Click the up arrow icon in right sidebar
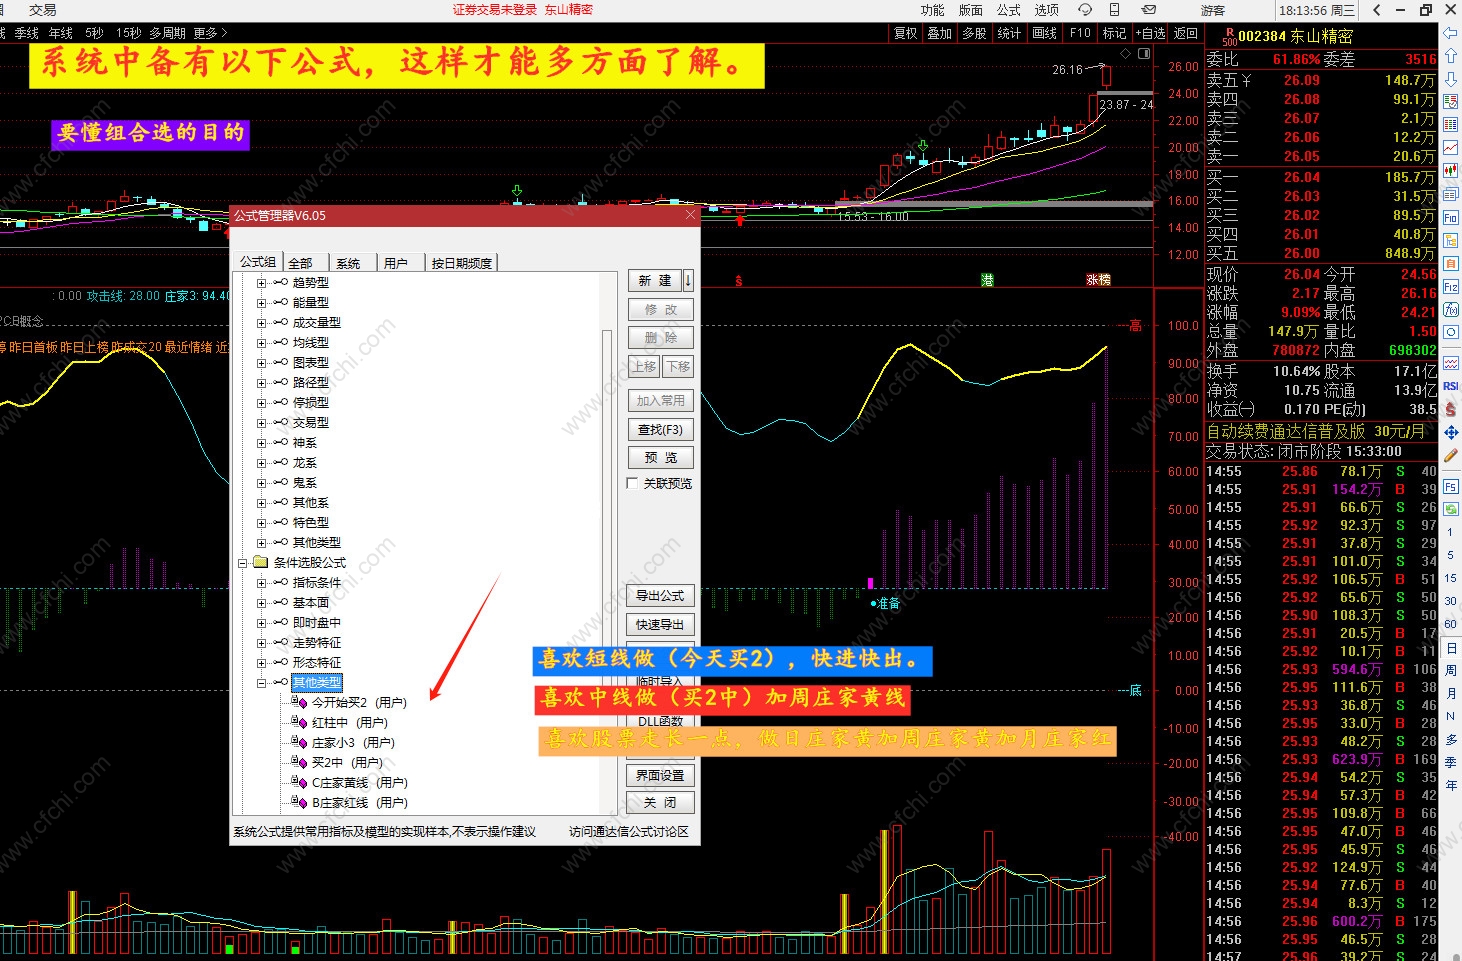The image size is (1462, 961). 1451,56
